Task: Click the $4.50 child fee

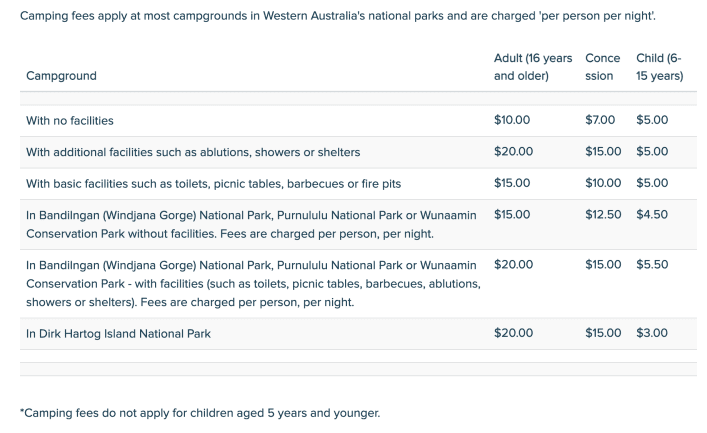Action: 652,214
